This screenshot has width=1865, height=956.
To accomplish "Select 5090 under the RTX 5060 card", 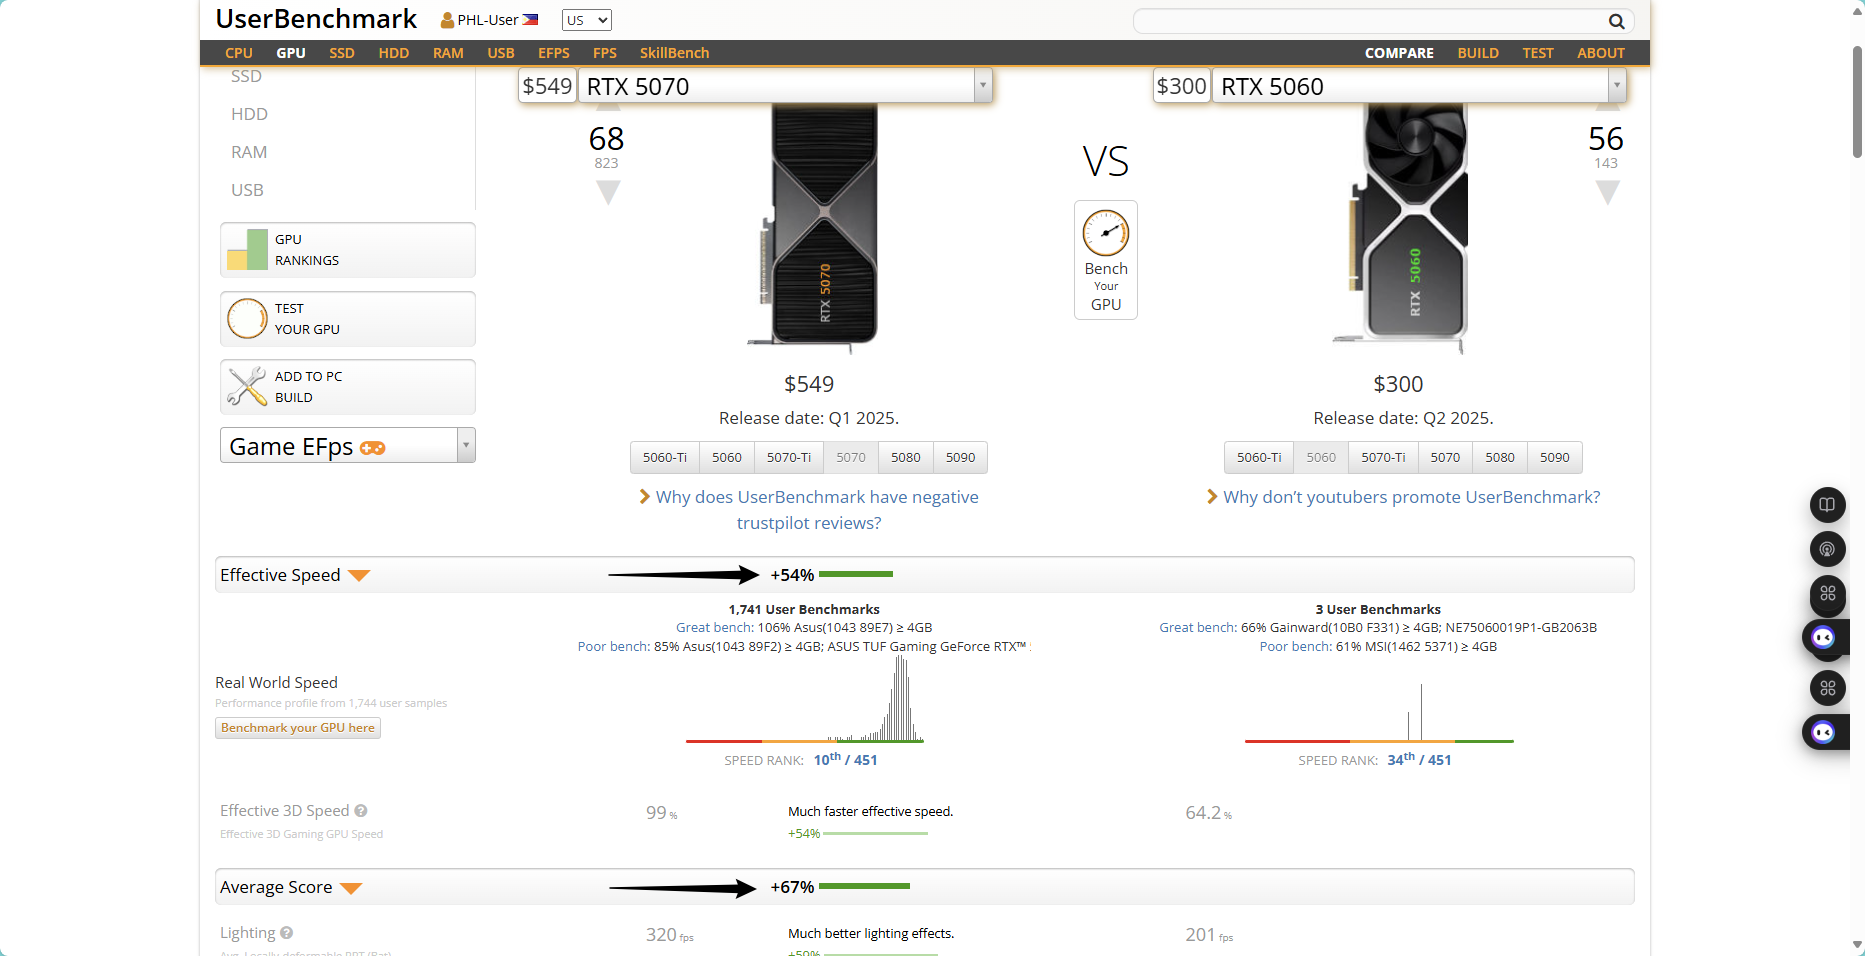I will [x=1555, y=457].
